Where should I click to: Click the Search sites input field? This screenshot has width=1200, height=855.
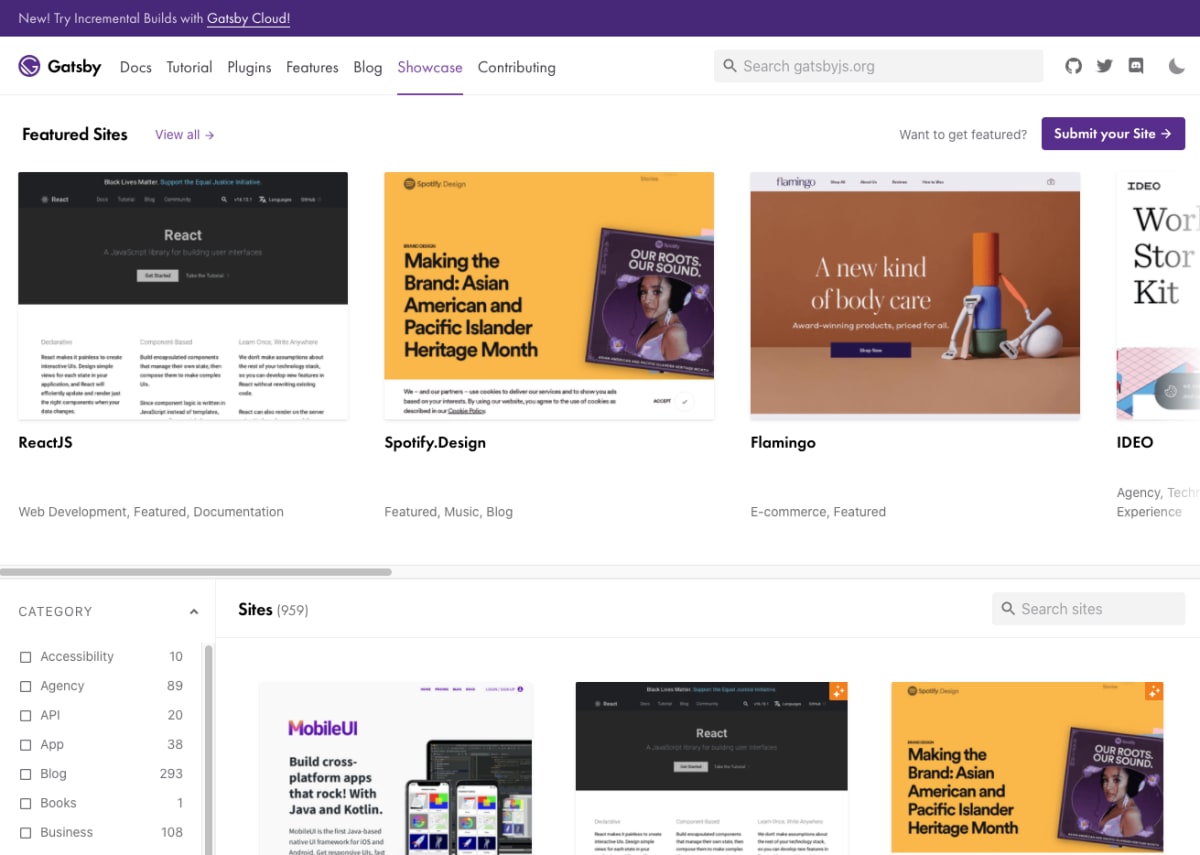coord(1088,609)
